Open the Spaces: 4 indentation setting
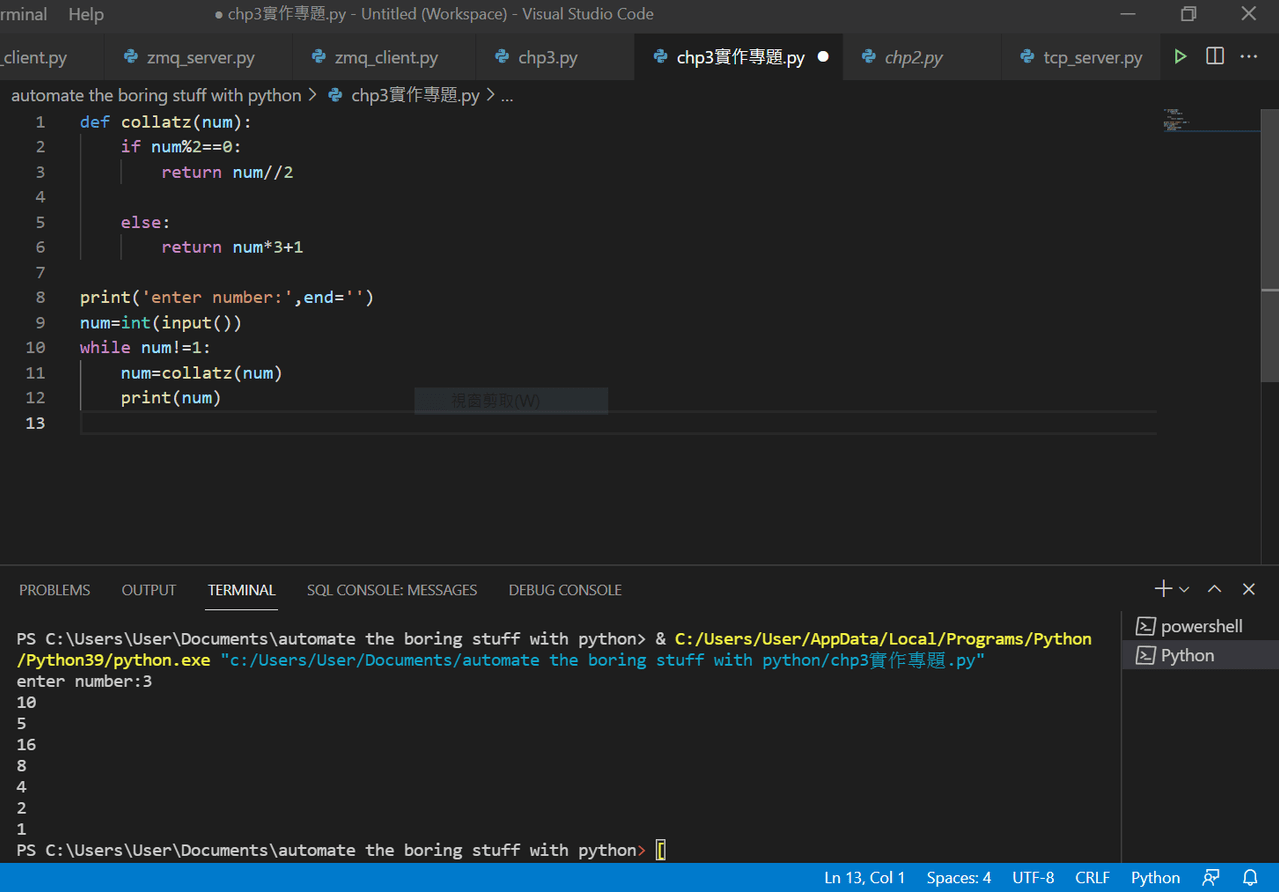The width and height of the screenshot is (1279, 892). point(959,877)
